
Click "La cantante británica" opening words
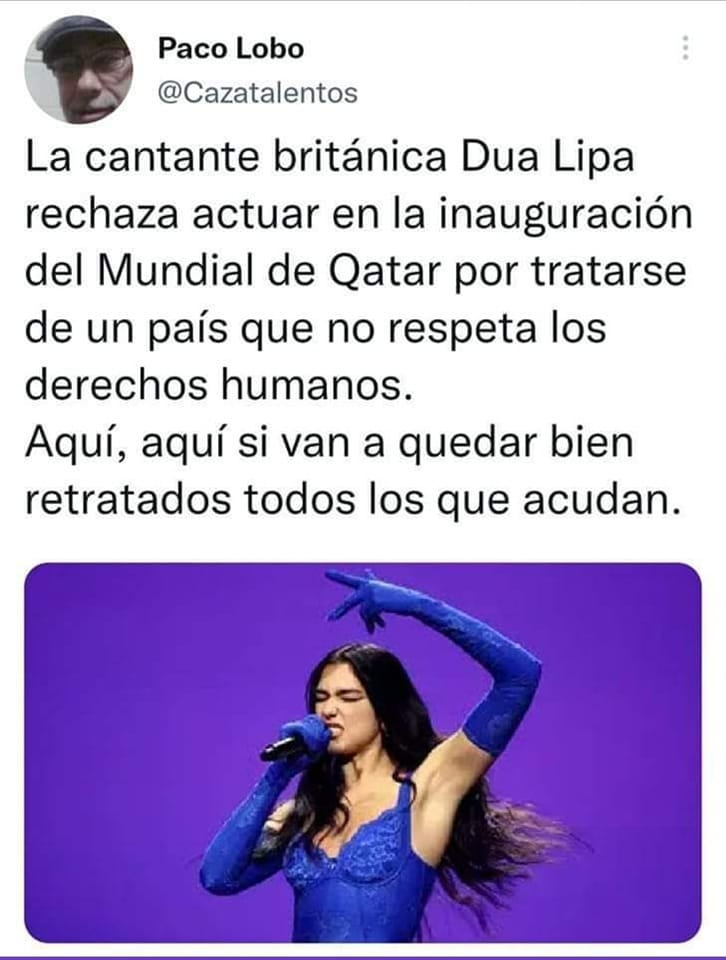pos(236,158)
